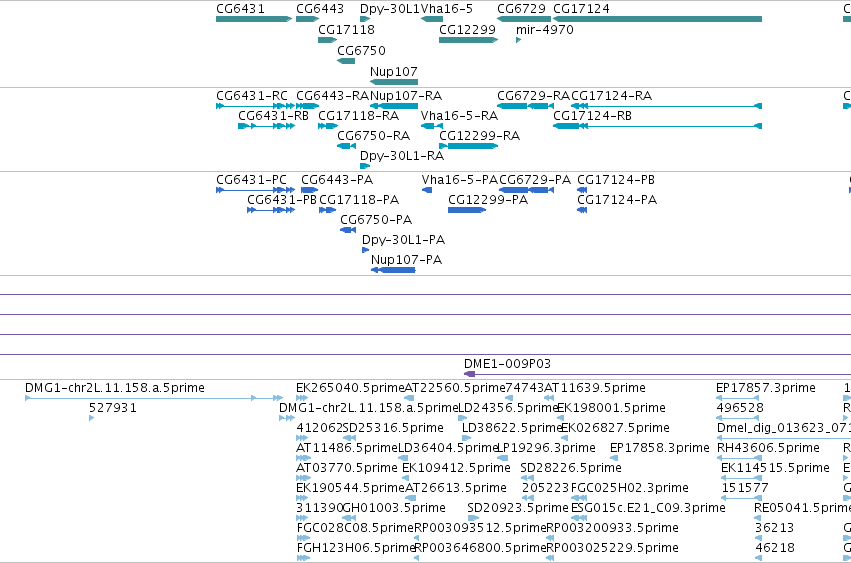
Task: Select EST RP003646800.5prime label
Action: (480, 548)
